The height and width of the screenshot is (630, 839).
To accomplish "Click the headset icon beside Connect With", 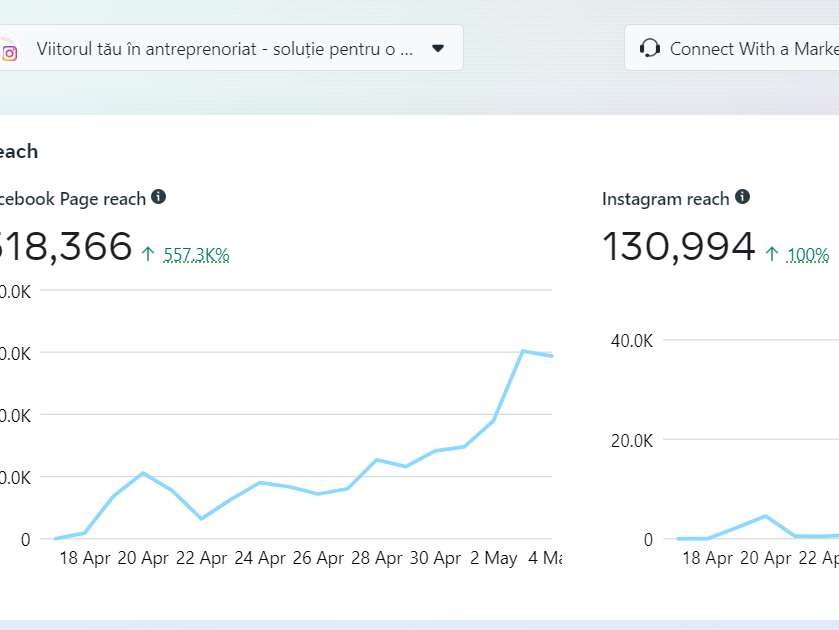I will tap(650, 48).
